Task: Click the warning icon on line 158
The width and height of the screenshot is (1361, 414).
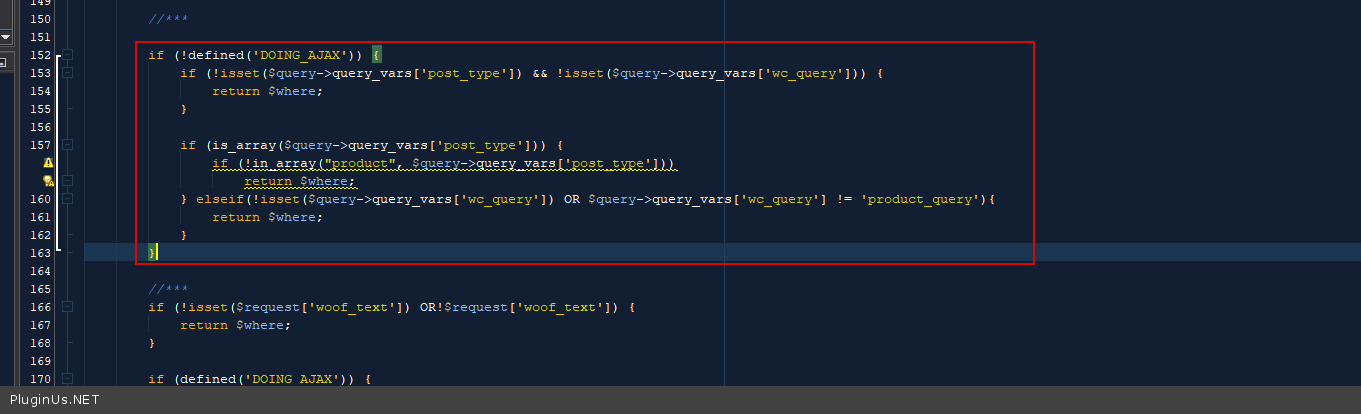Action: click(x=47, y=163)
